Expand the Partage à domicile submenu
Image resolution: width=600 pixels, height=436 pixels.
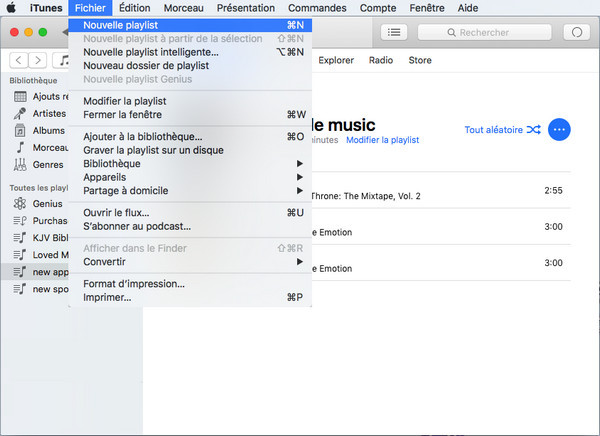190,191
